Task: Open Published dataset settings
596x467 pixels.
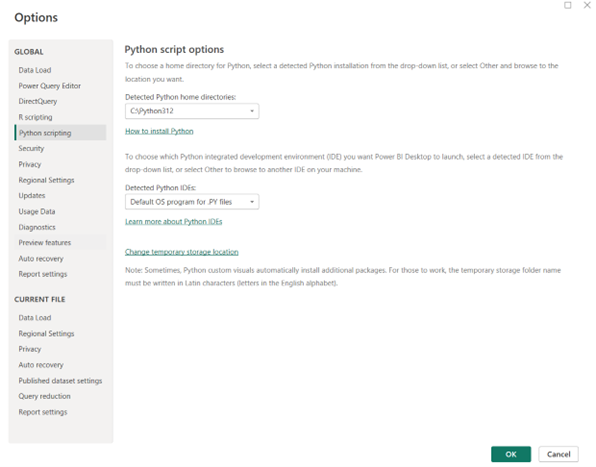Action: tap(60, 381)
